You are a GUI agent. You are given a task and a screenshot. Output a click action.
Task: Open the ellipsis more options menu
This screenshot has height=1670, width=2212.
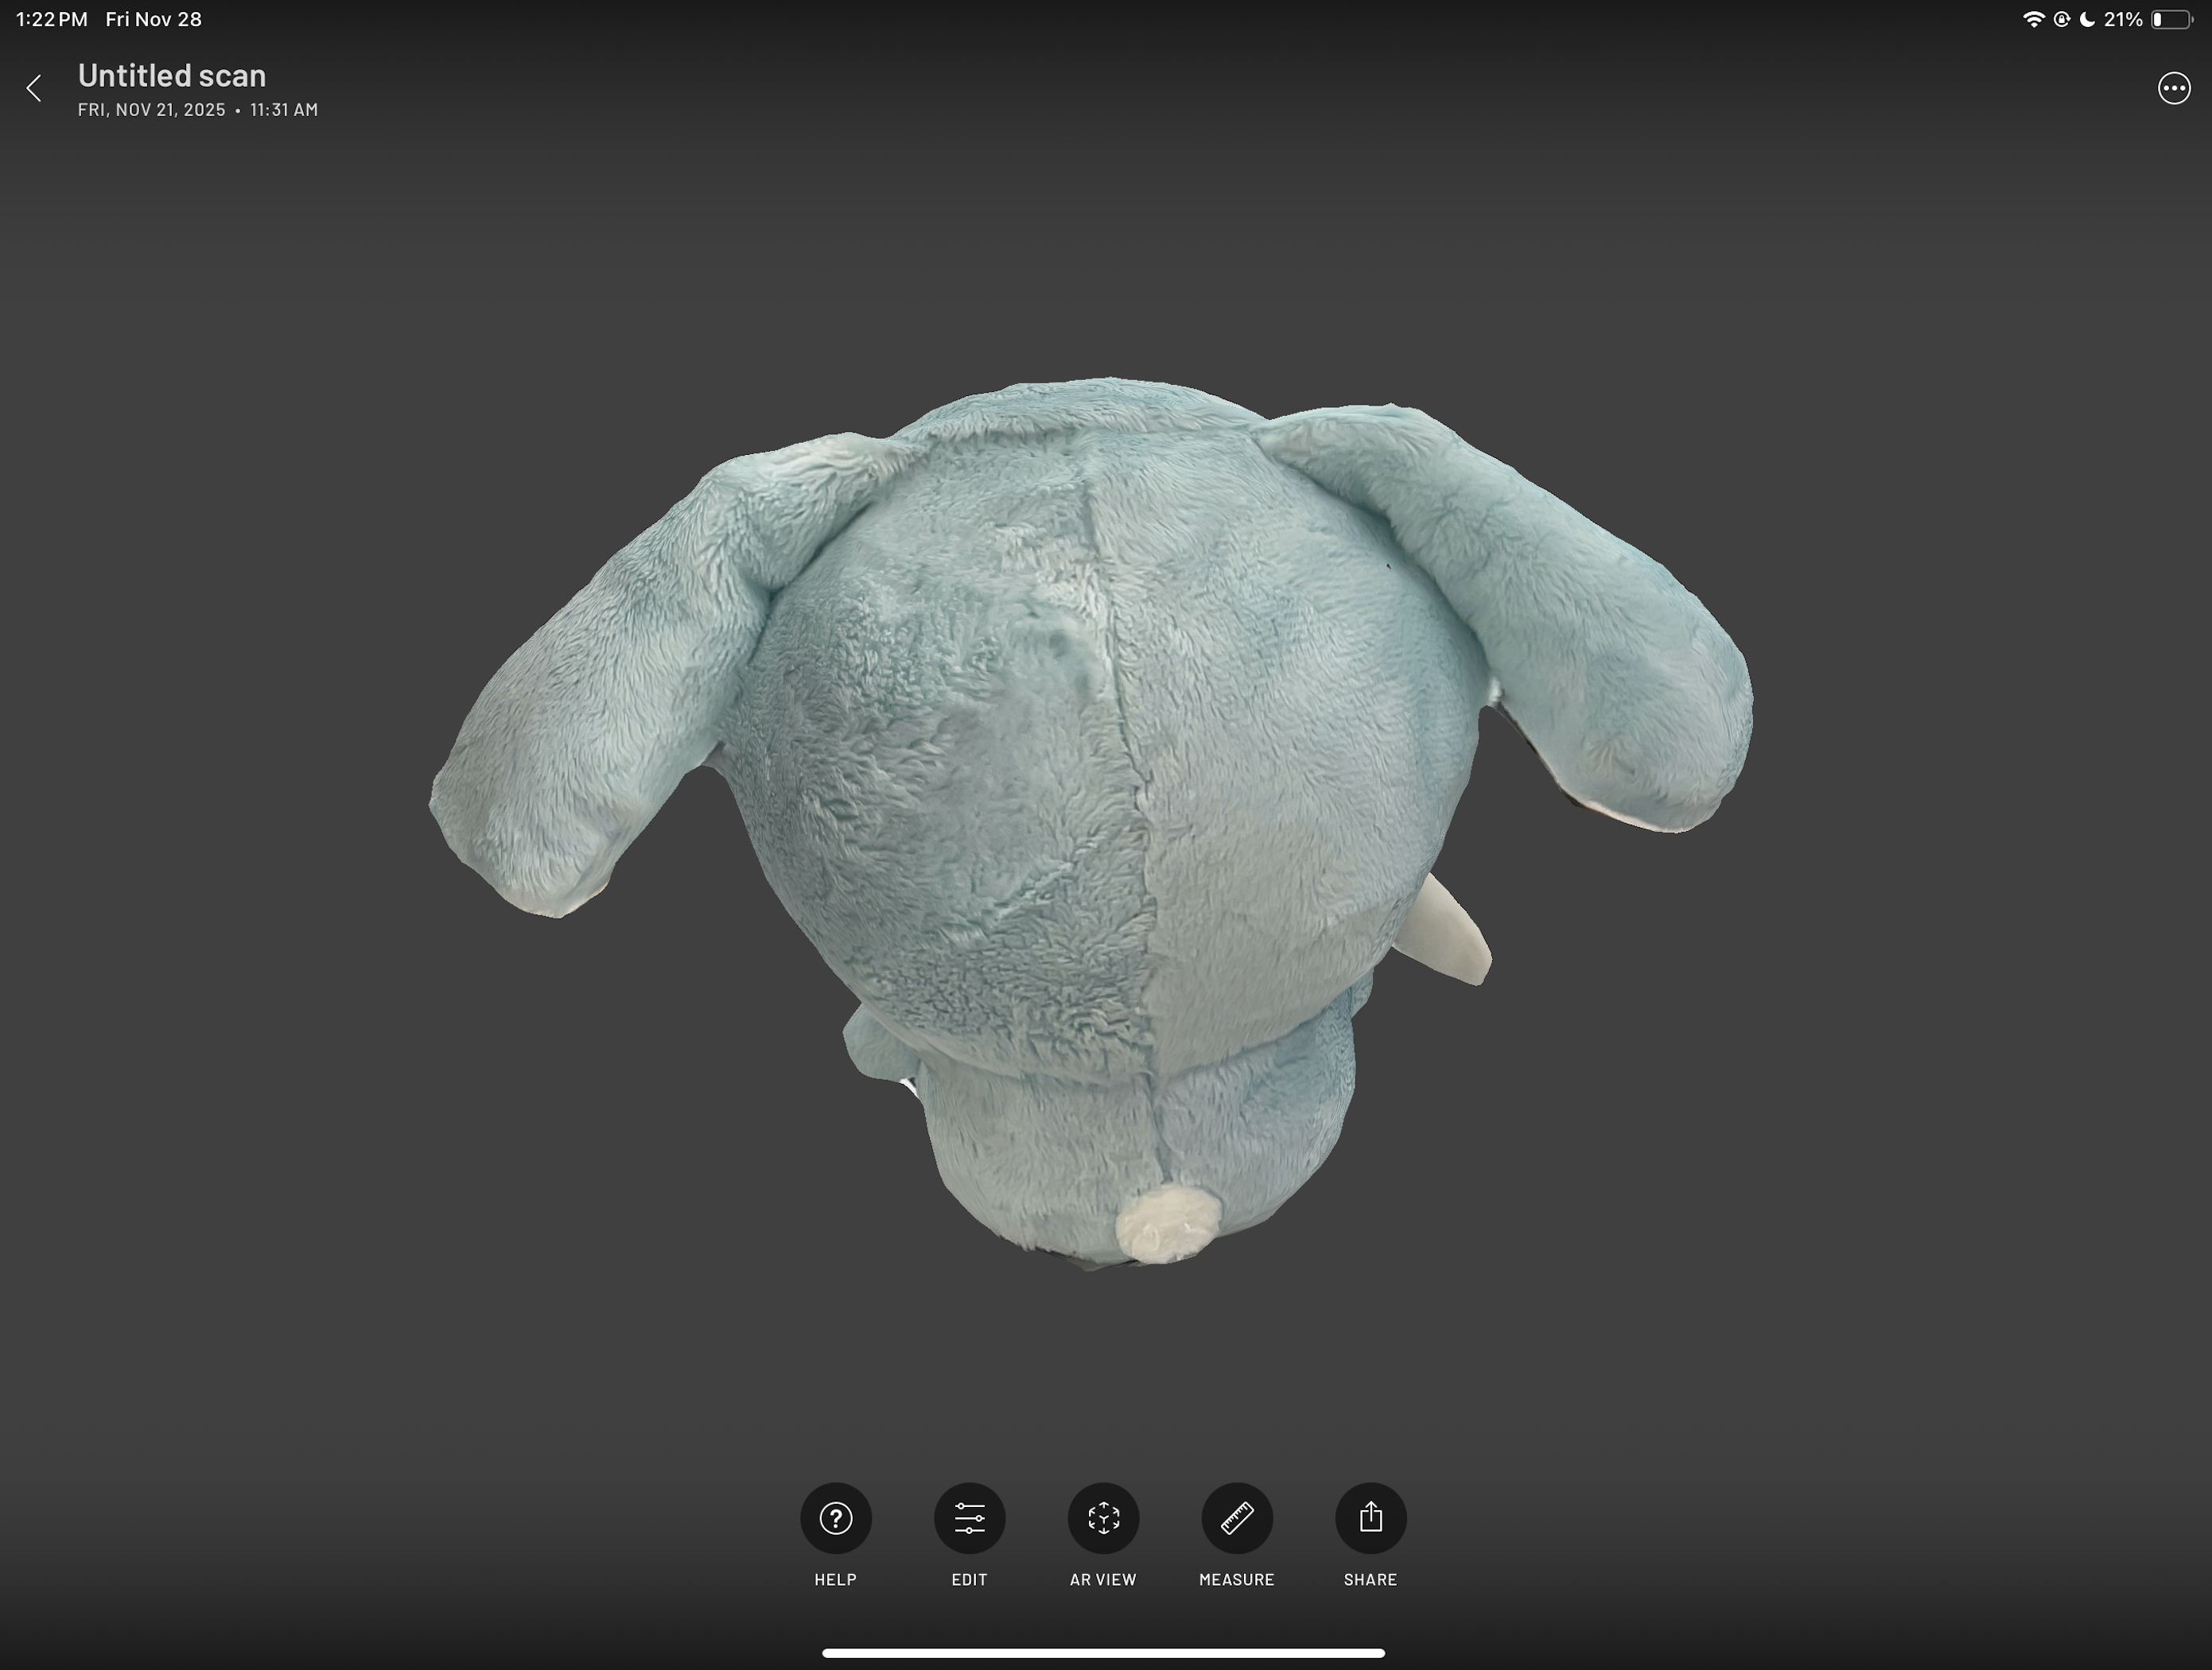[x=2173, y=89]
